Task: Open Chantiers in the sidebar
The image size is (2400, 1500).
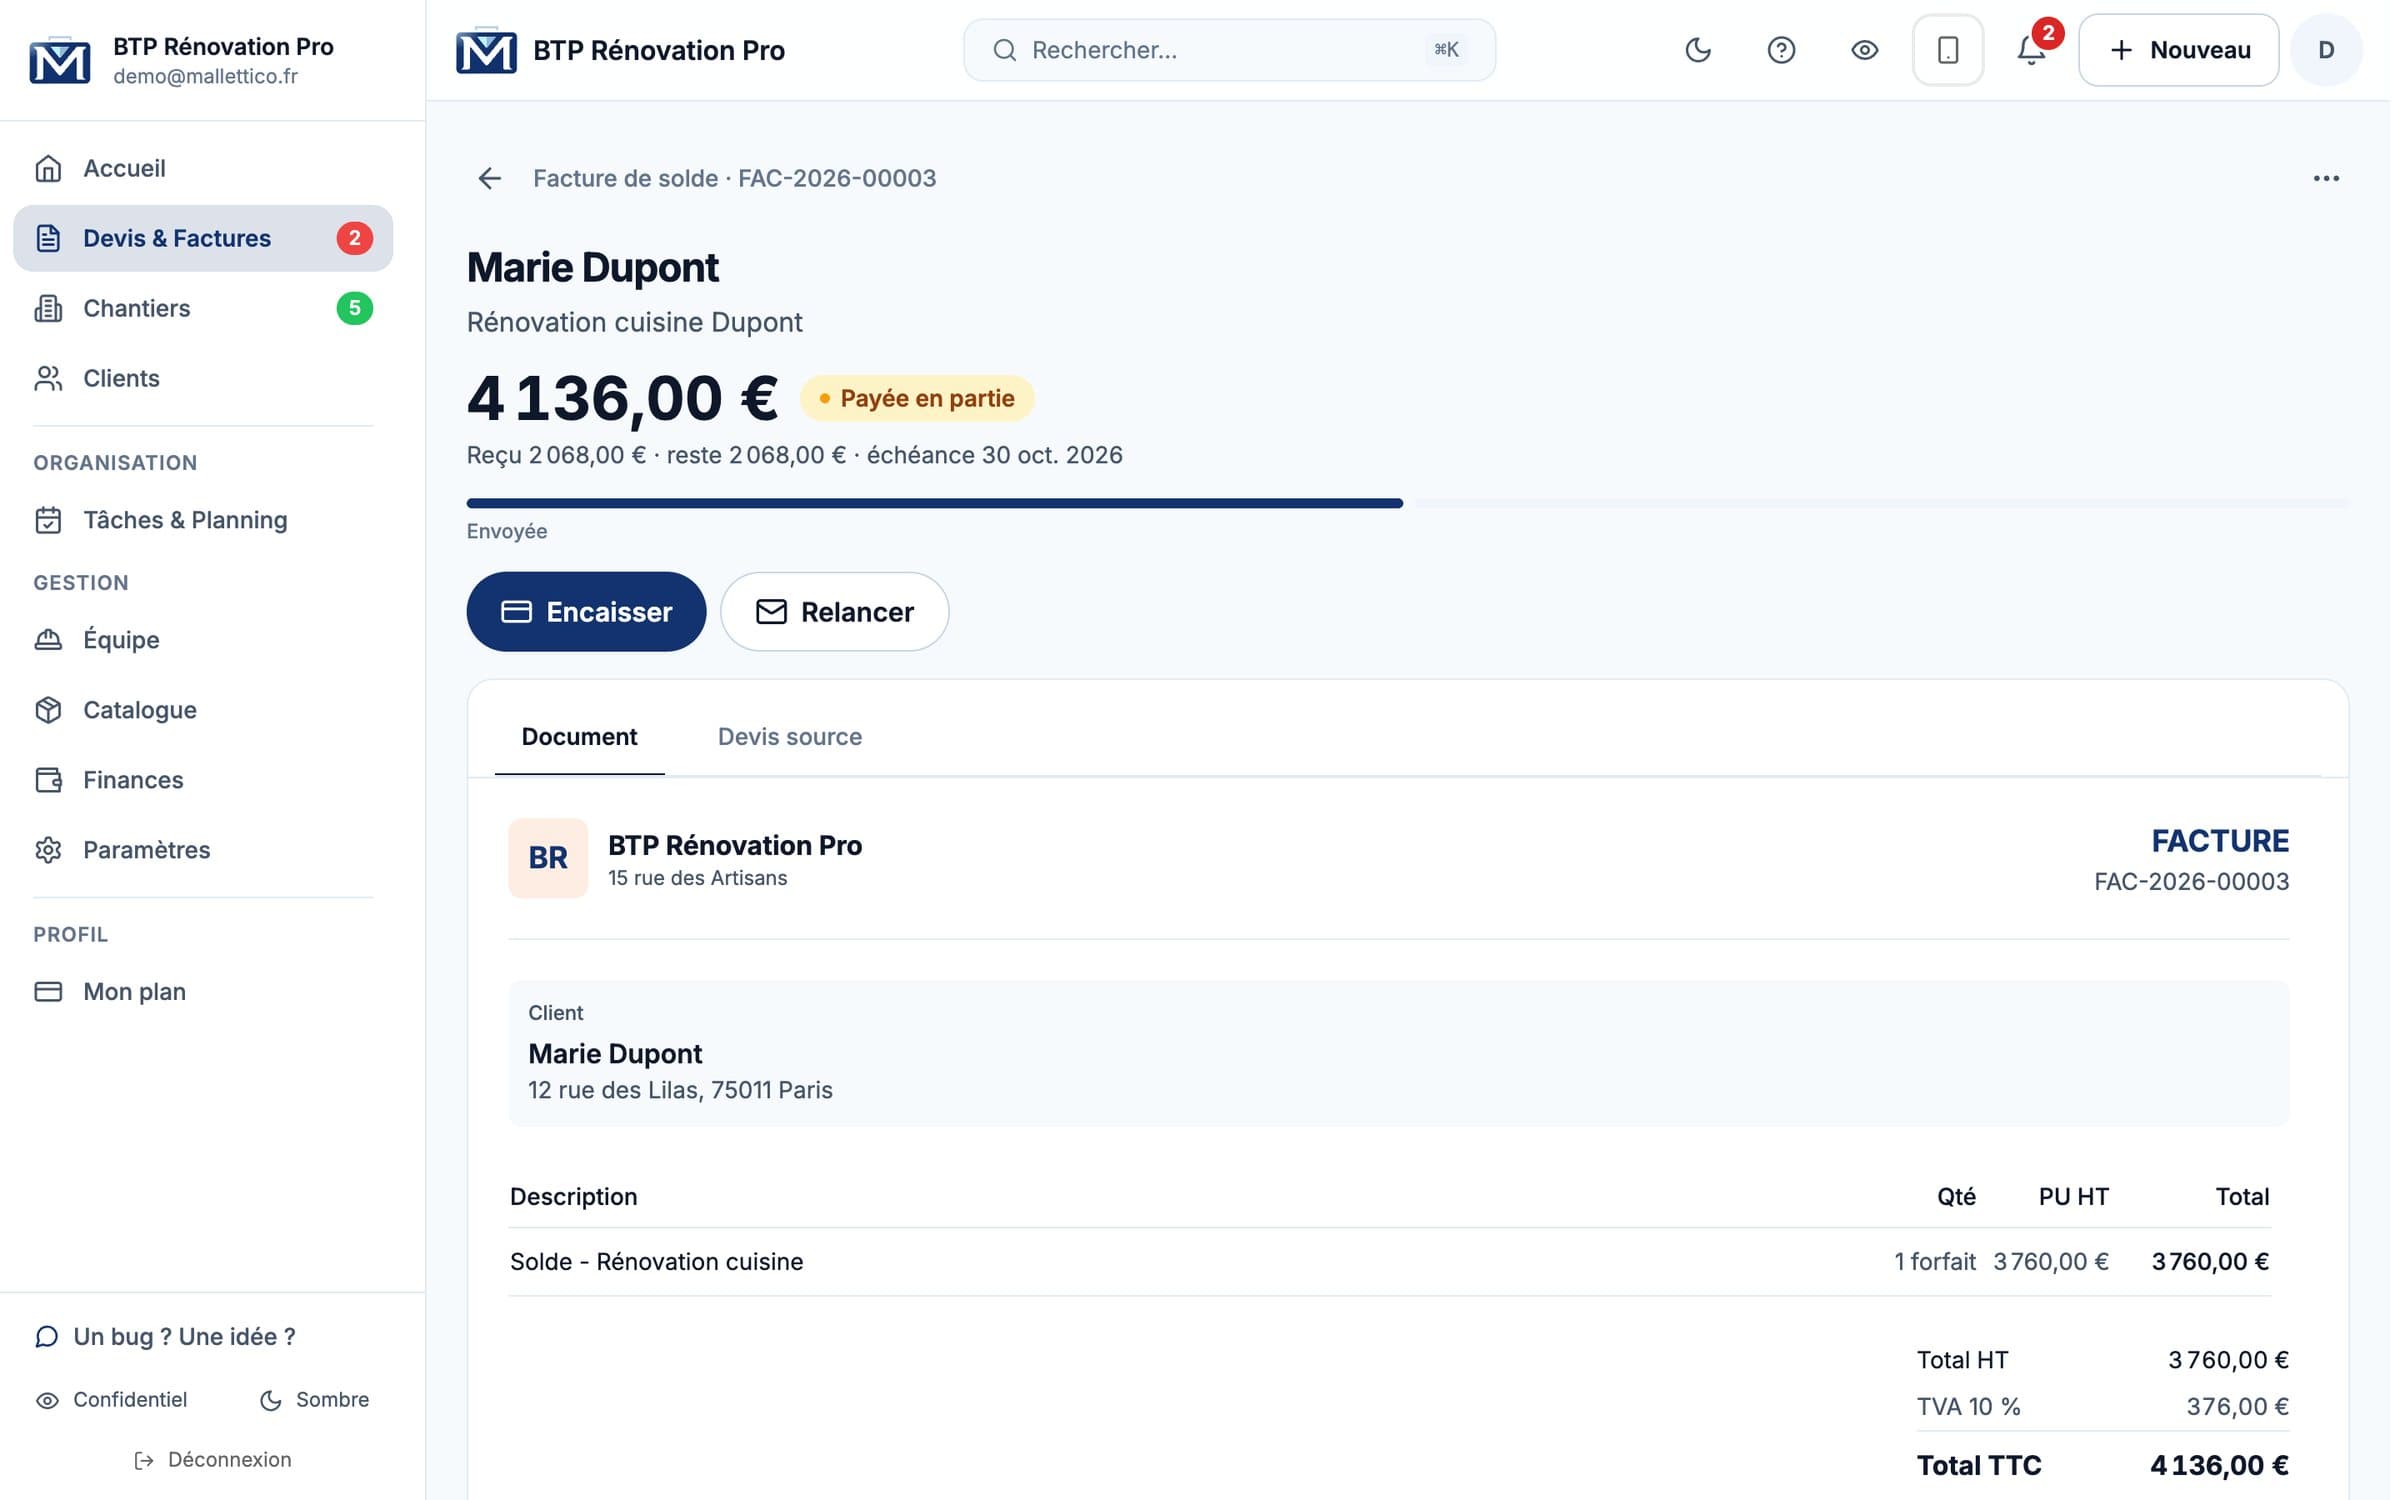Action: coord(203,308)
